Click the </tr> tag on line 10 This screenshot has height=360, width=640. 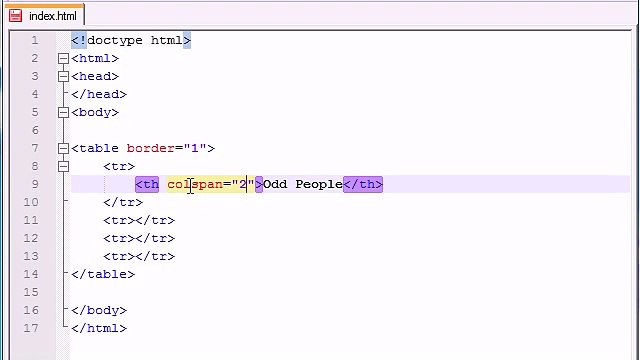[x=123, y=202]
